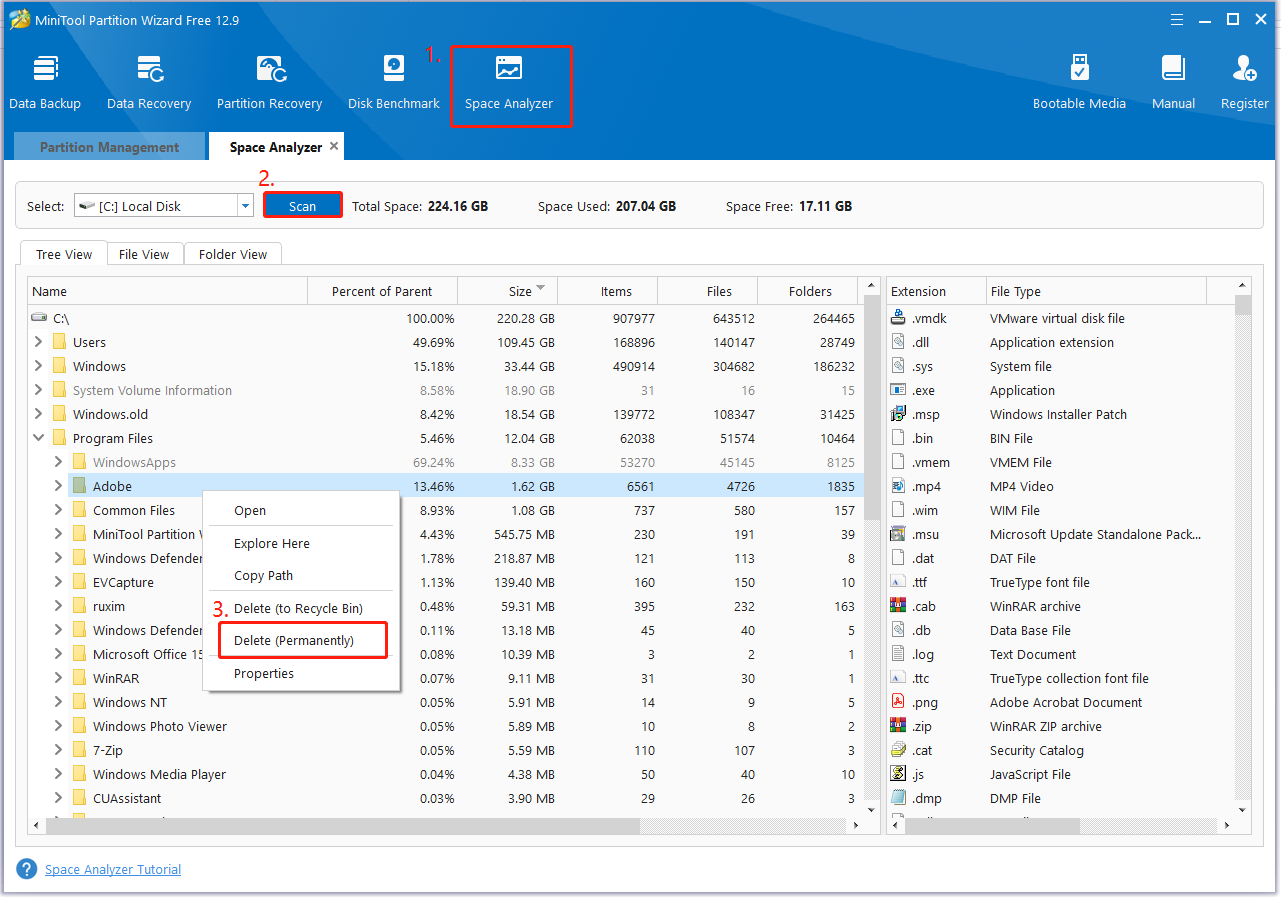1281x898 pixels.
Task: Expand the System Volume Information node
Action: pos(38,390)
